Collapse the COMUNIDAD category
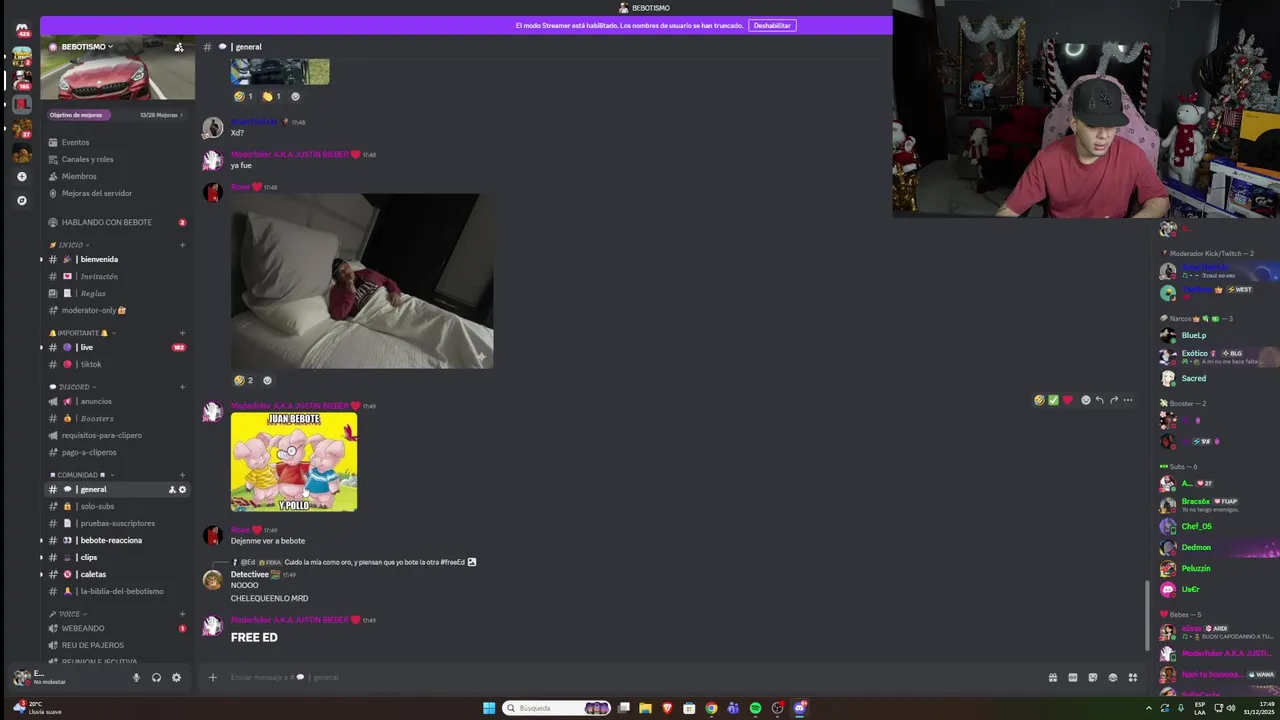This screenshot has height=720, width=1280. tap(82, 475)
